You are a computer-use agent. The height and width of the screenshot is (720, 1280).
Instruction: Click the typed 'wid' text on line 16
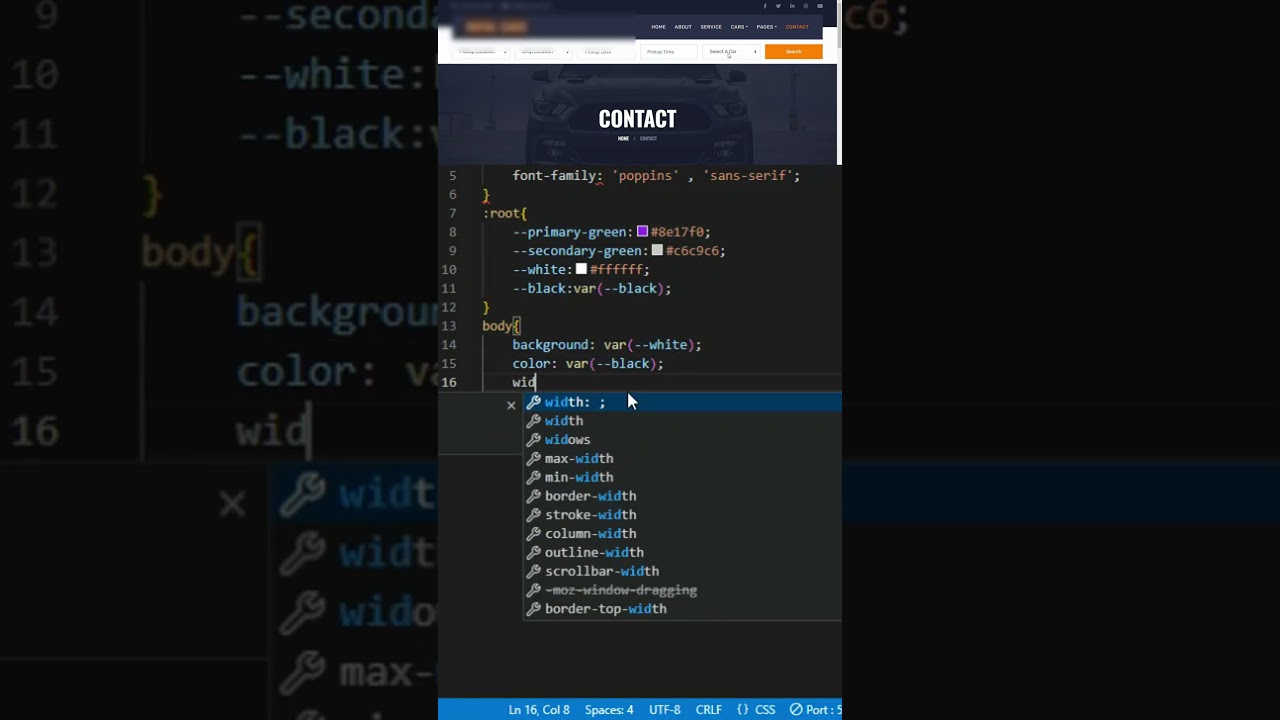tap(524, 383)
